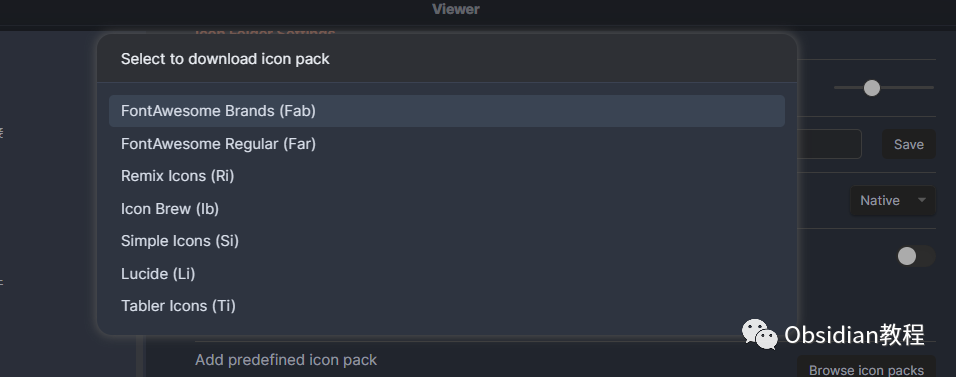Click the slider track right of the handle
956x377 pixels.
[x=907, y=88]
